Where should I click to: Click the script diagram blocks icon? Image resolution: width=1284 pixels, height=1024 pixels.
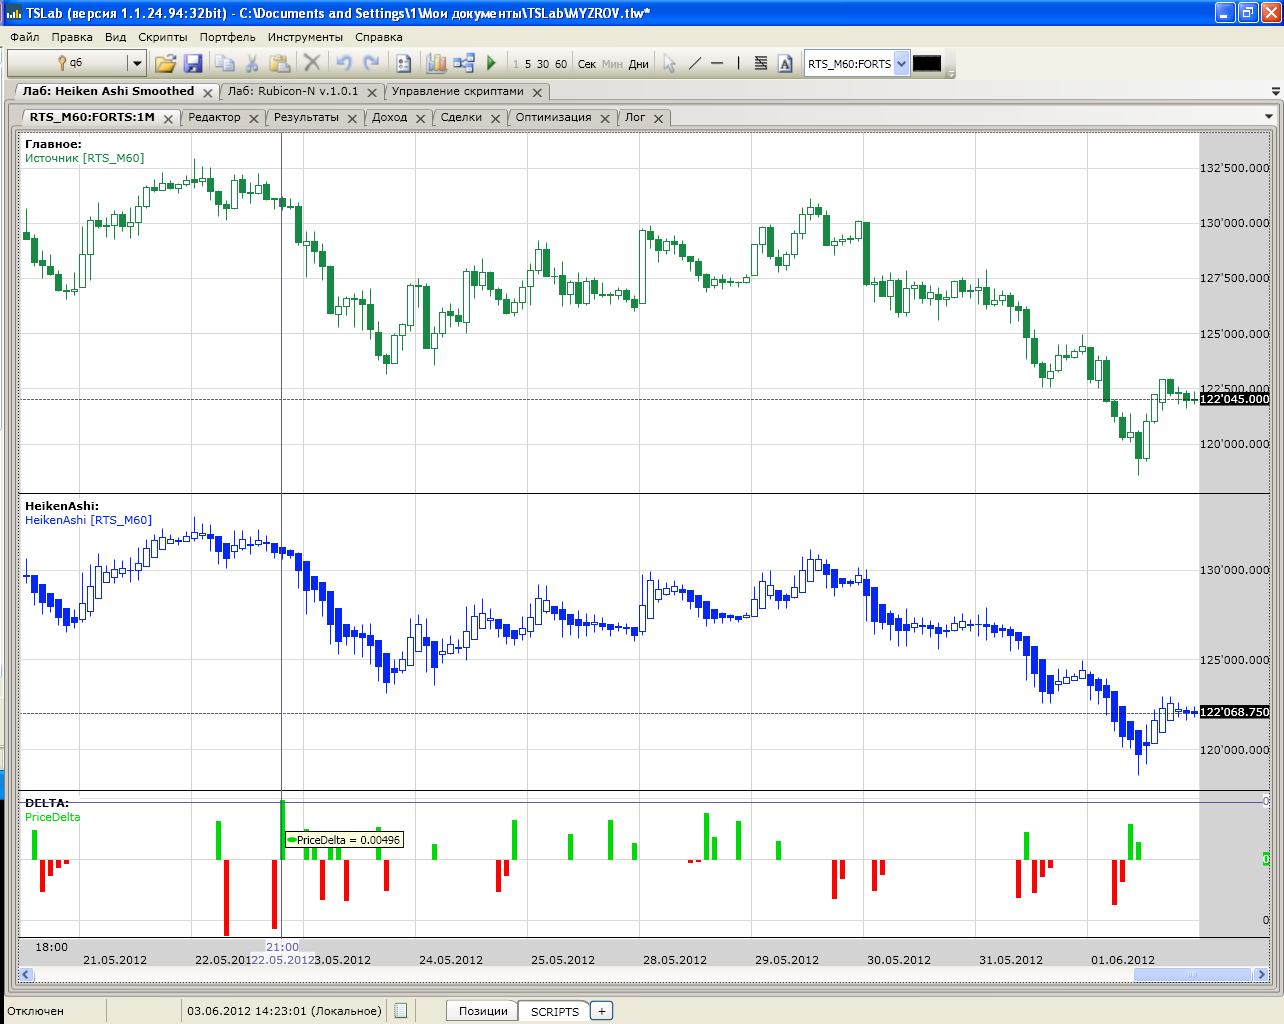463,64
